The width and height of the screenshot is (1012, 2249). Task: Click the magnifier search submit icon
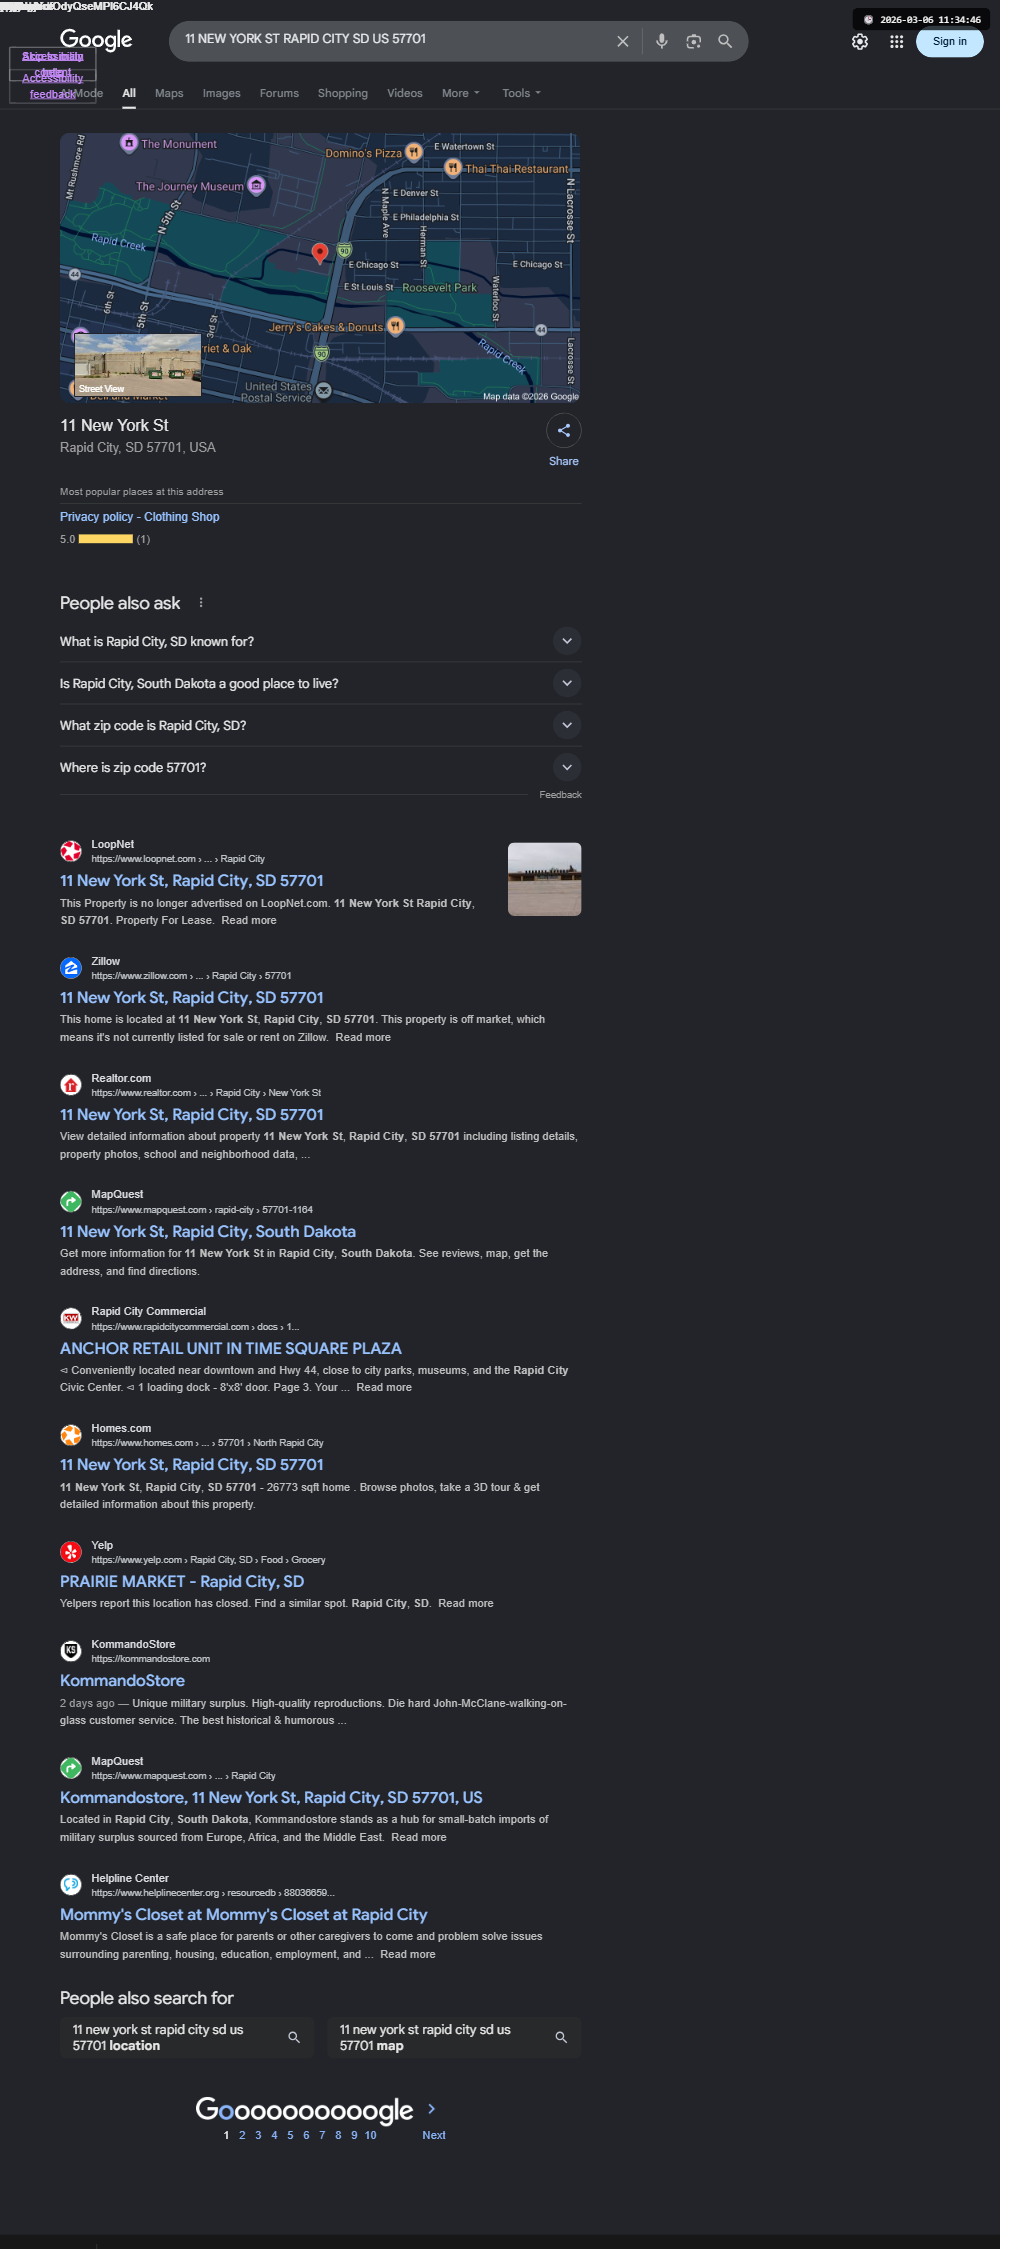725,41
